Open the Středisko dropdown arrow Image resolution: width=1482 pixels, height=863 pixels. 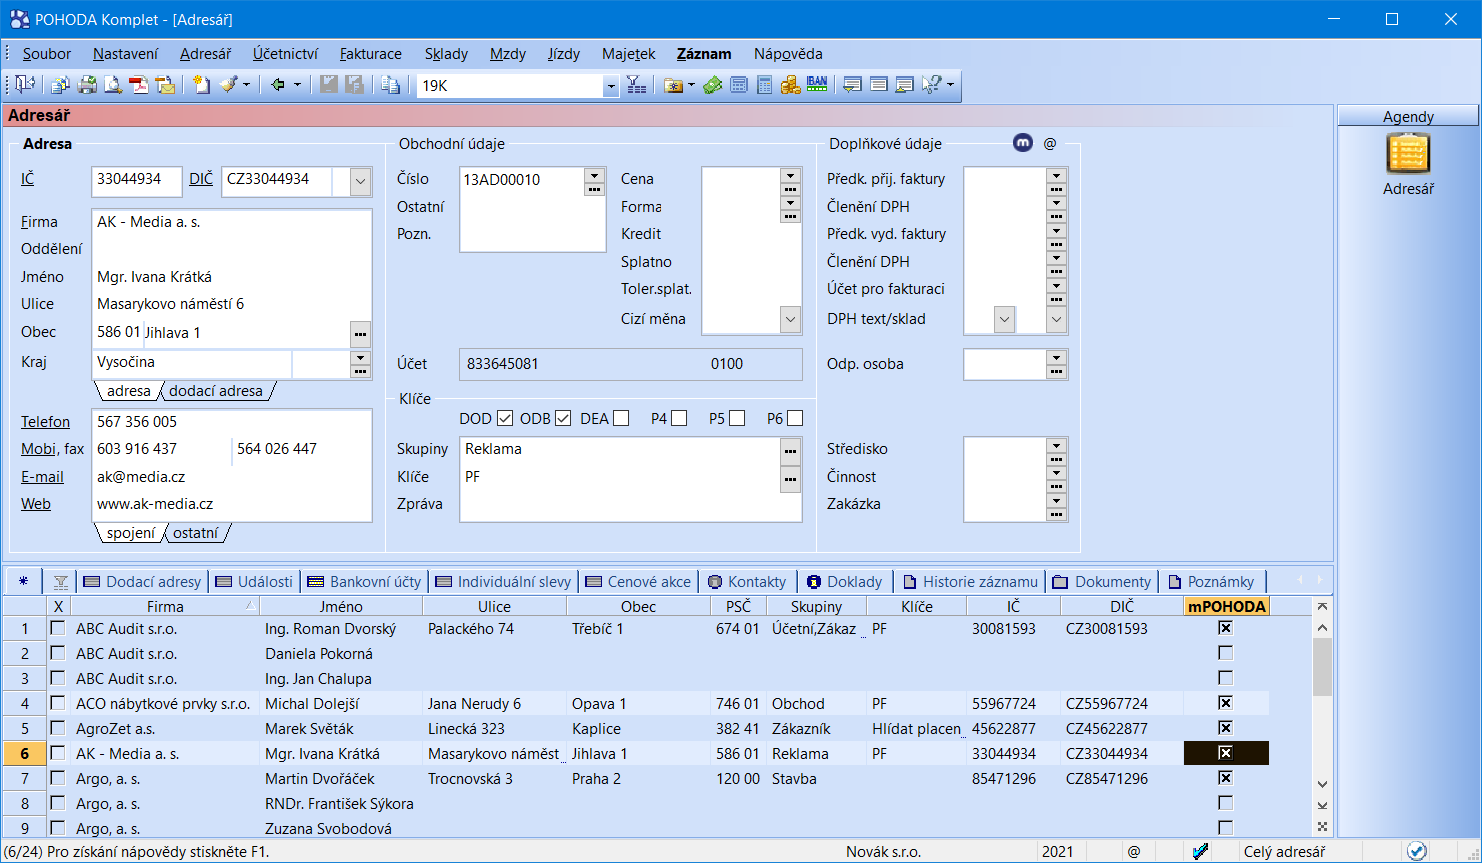pos(1056,444)
